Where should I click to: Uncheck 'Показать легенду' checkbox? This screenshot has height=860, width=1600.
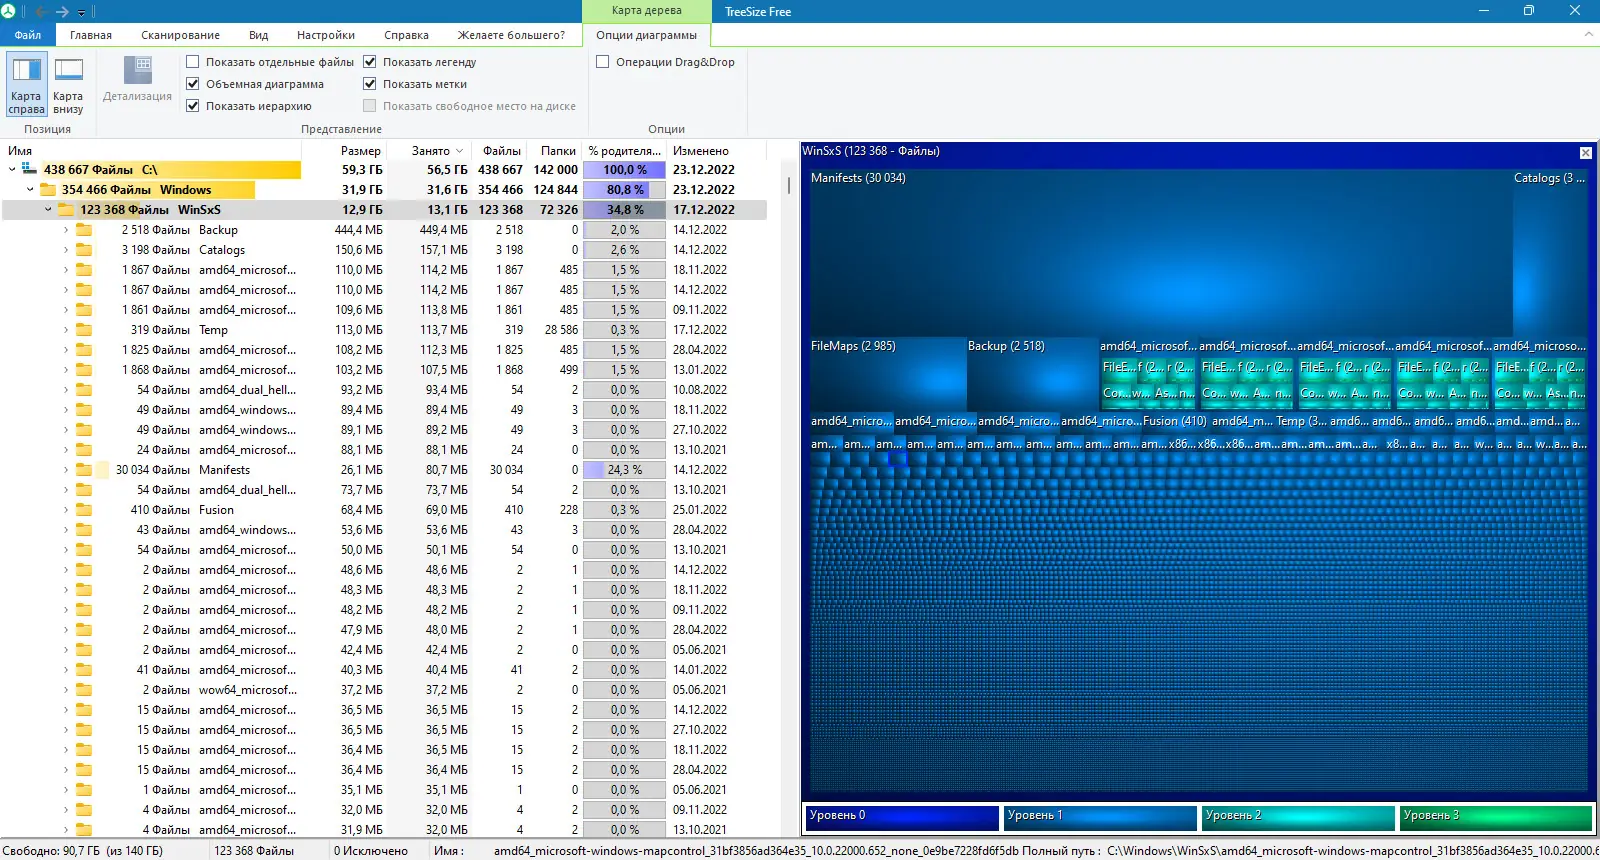[x=370, y=62]
